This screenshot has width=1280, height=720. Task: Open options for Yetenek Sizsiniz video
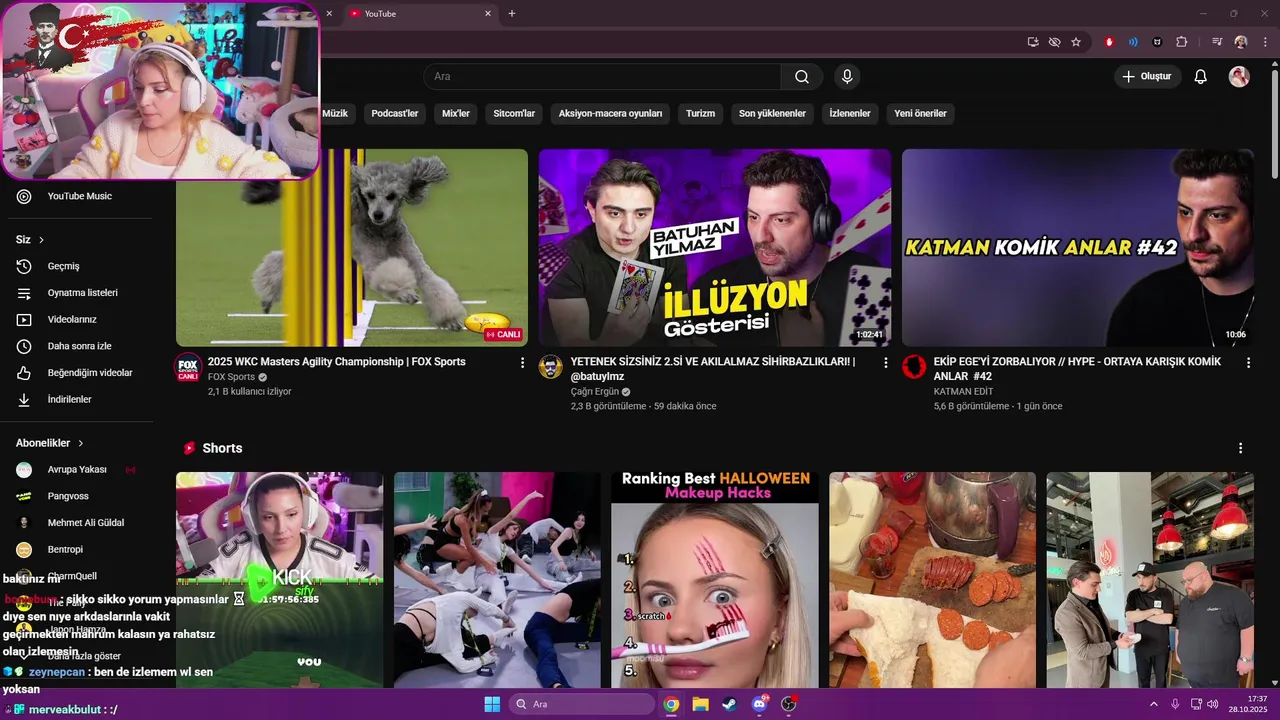[885, 363]
